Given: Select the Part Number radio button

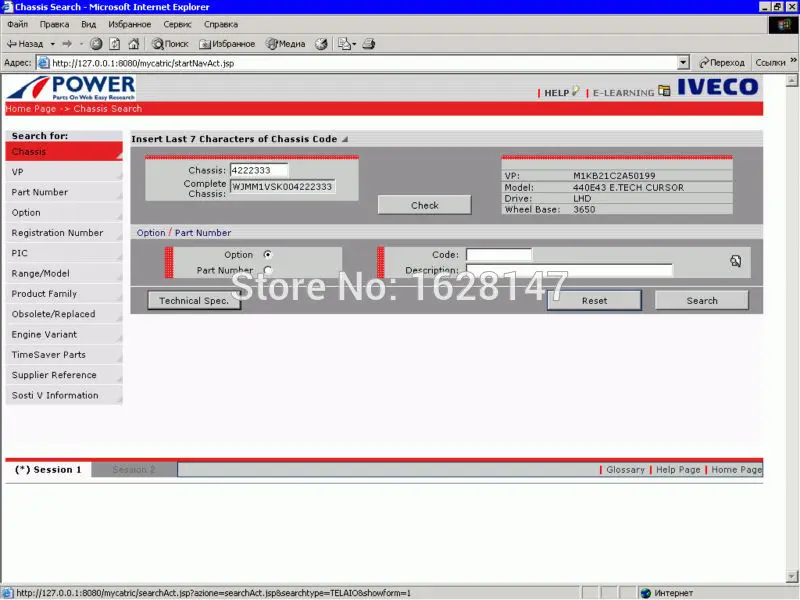Looking at the screenshot, I should pos(267,270).
